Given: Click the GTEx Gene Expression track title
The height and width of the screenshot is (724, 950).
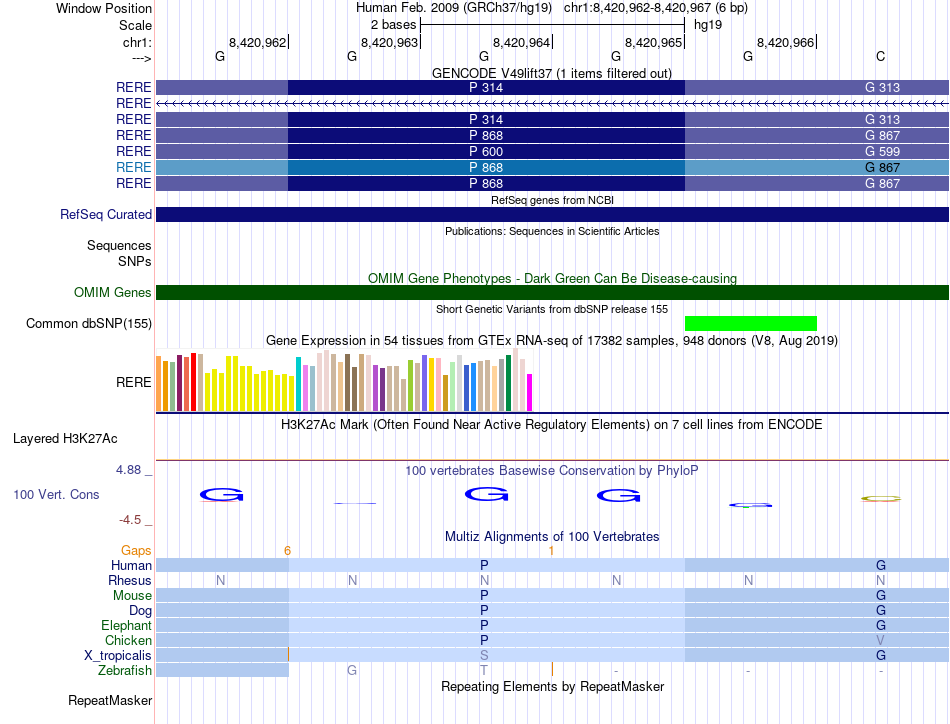Looking at the screenshot, I should click(551, 340).
